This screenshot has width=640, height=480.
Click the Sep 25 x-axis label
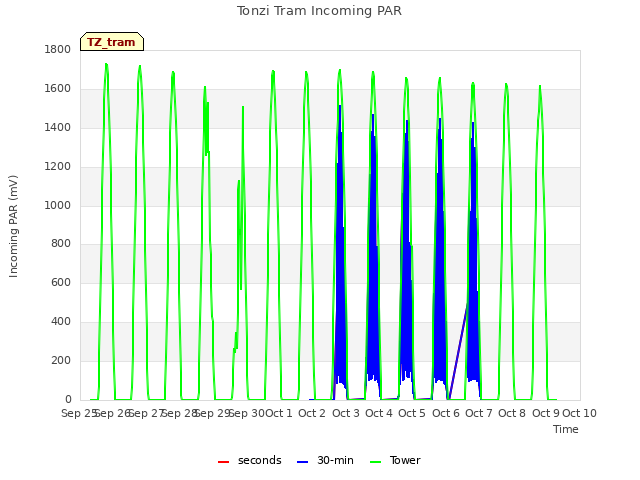79,413
